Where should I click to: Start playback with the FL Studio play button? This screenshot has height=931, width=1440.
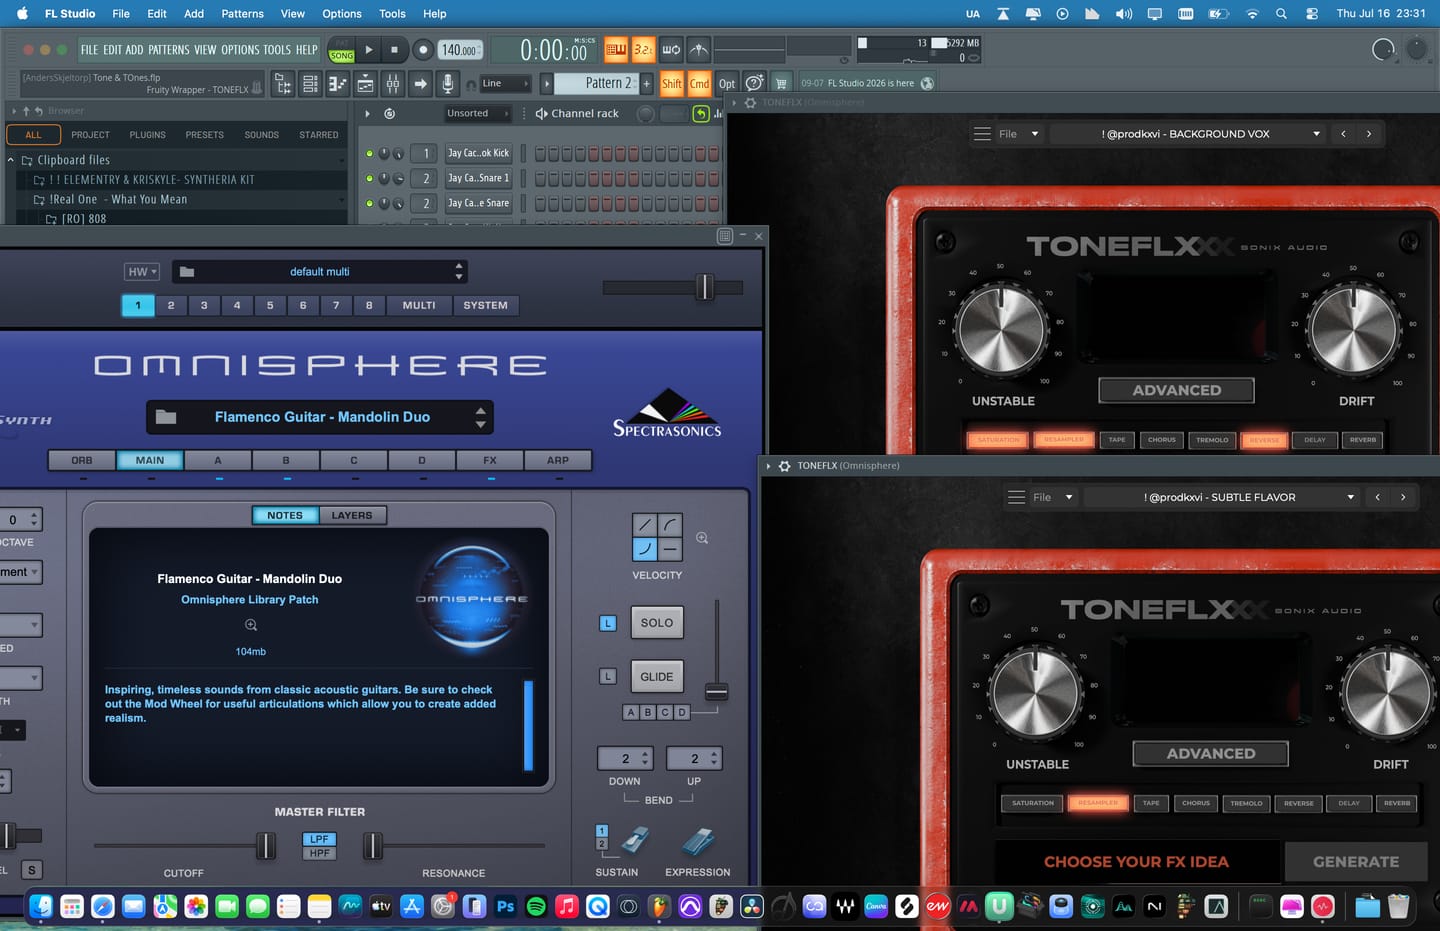(x=369, y=49)
